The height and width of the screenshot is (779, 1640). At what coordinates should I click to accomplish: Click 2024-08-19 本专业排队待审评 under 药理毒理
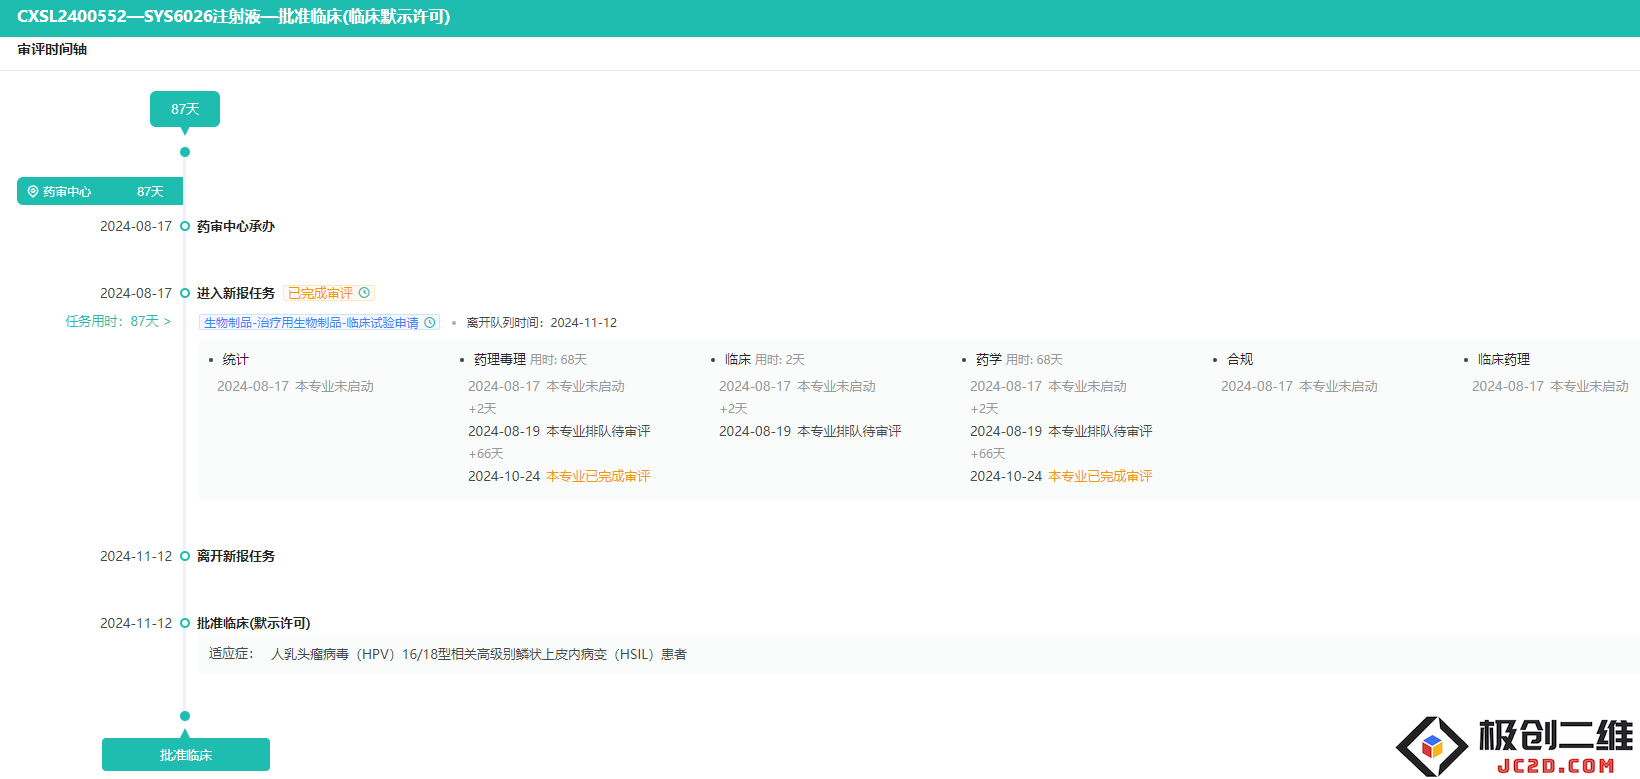pyautogui.click(x=559, y=431)
